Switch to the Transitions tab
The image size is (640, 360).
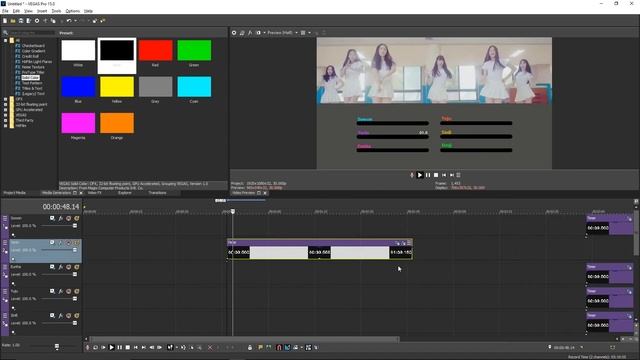click(157, 193)
